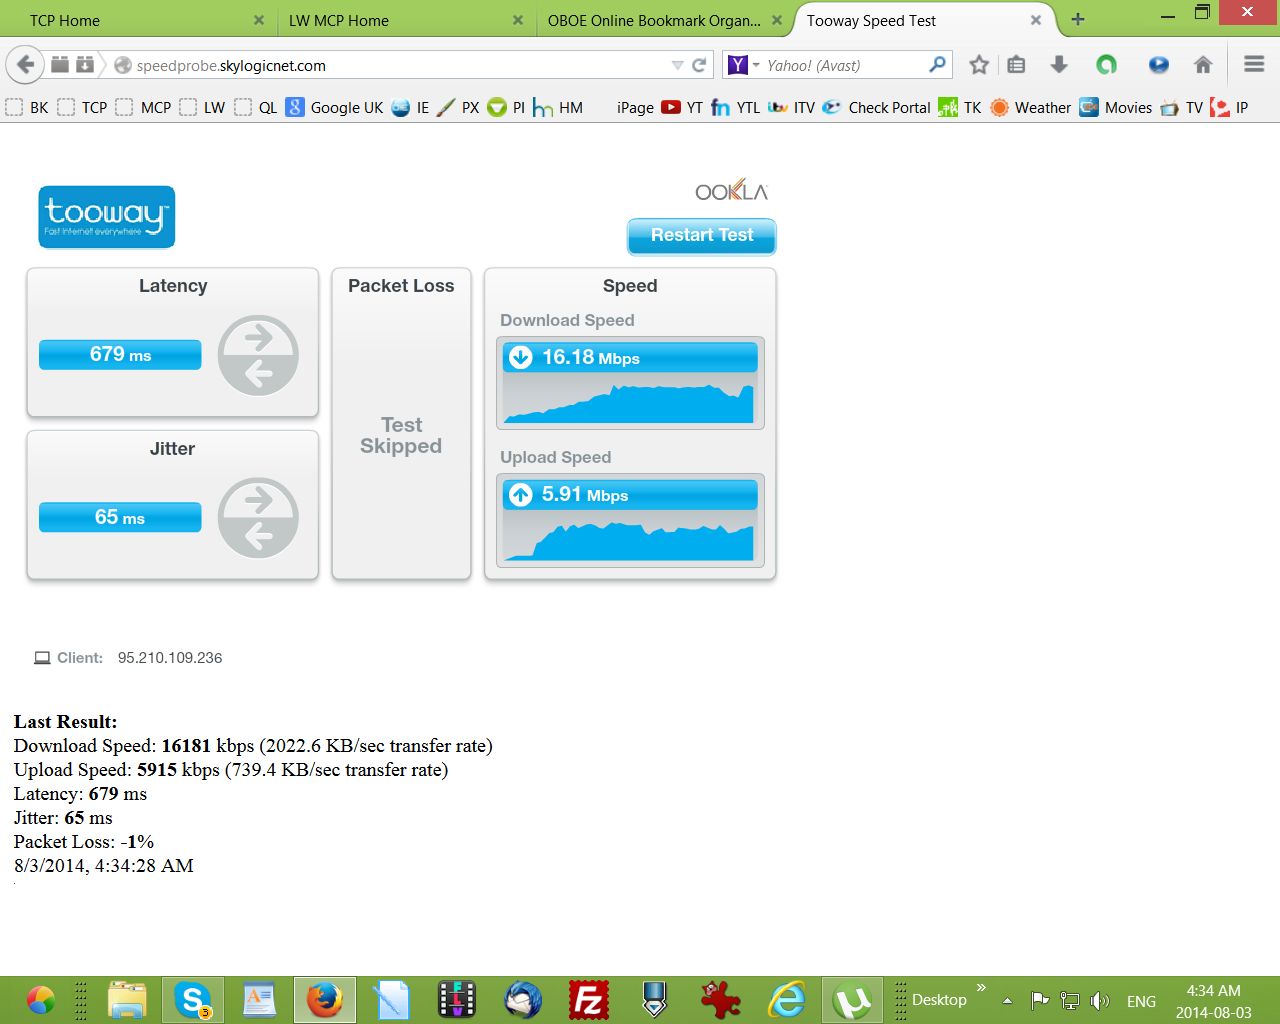1280x1024 pixels.
Task: Click the 5.91 Mbps upload result
Action: (x=631, y=494)
